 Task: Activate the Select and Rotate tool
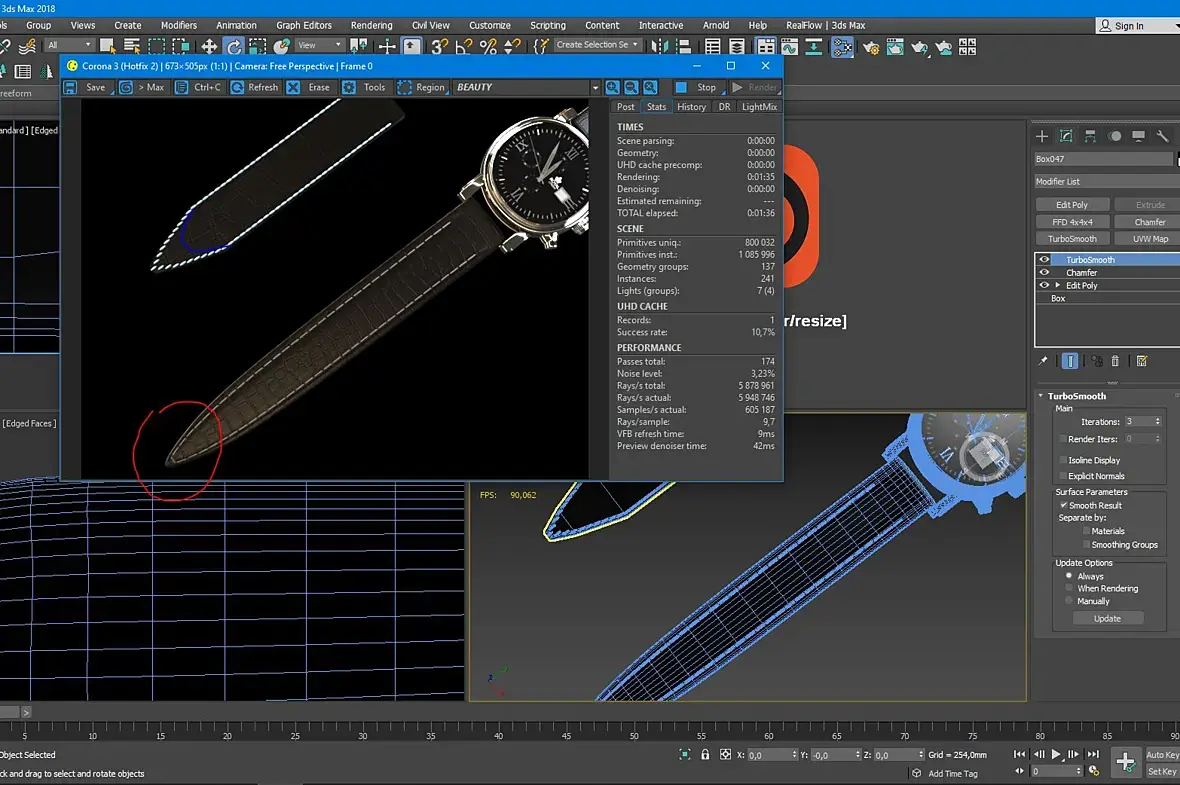233,46
